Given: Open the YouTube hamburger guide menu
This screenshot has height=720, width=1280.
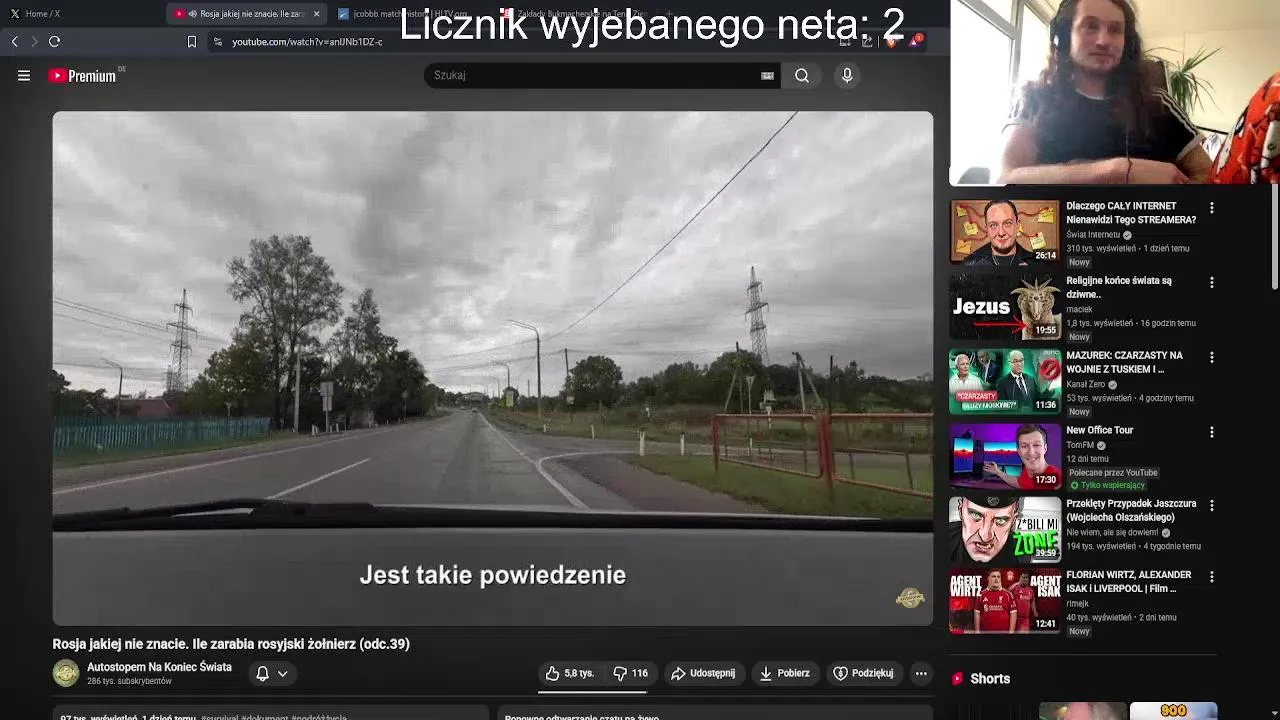Looking at the screenshot, I should 24,75.
